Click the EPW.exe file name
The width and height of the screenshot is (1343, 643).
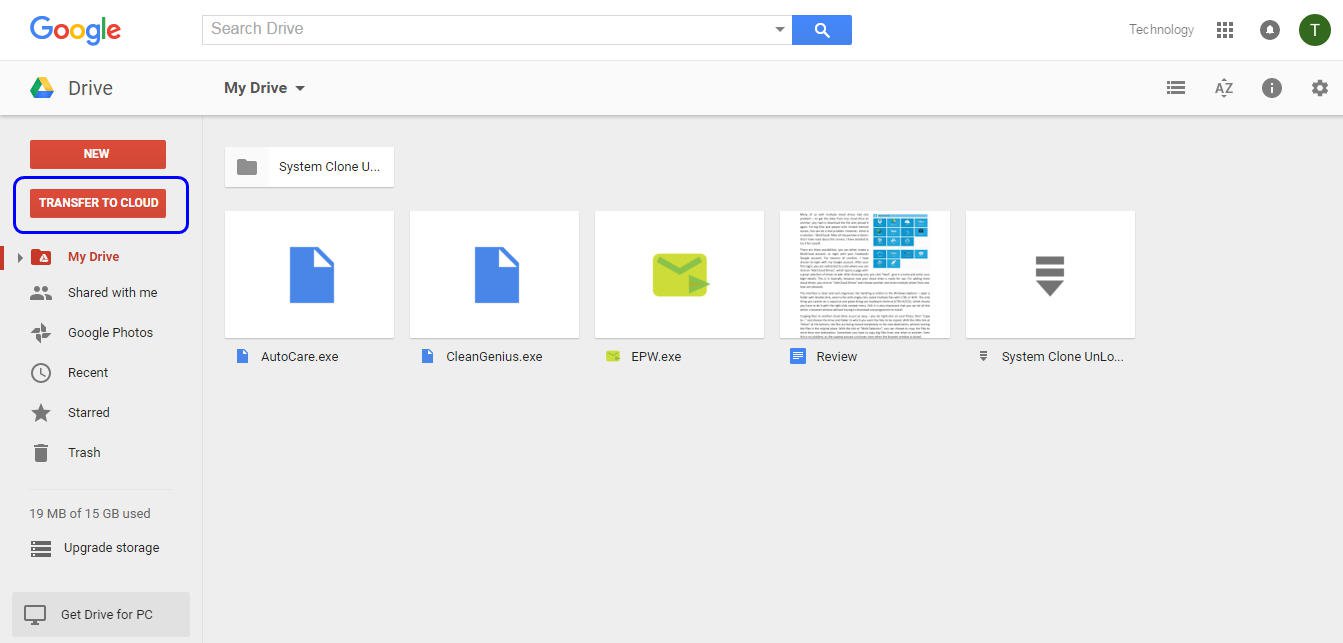(x=656, y=356)
